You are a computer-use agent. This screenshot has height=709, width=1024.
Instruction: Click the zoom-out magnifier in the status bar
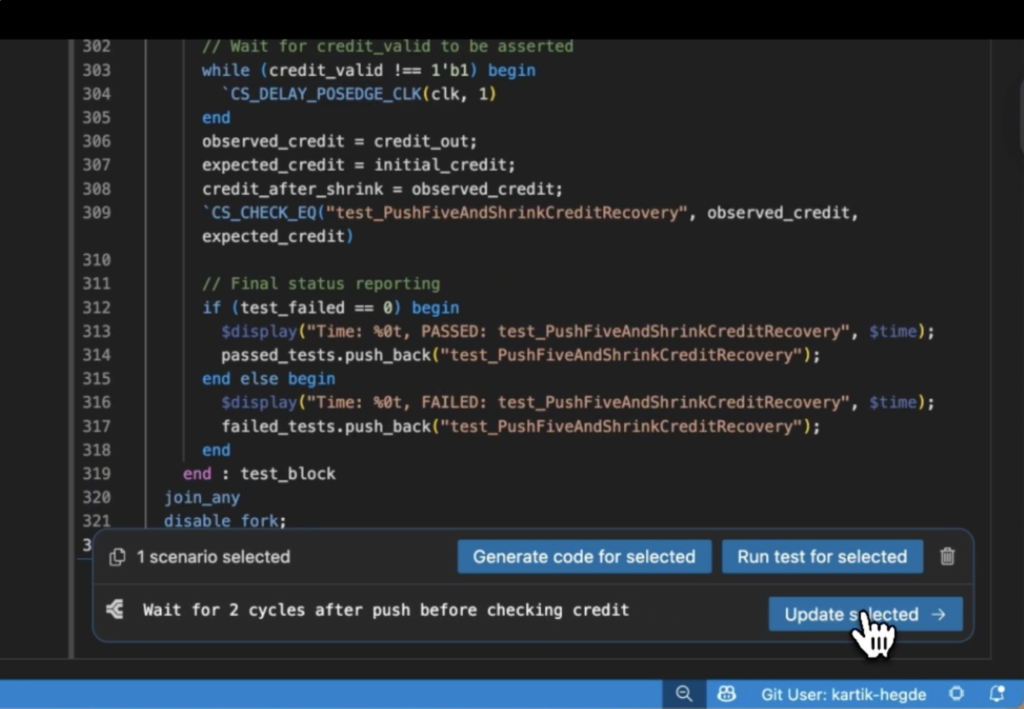pos(684,694)
